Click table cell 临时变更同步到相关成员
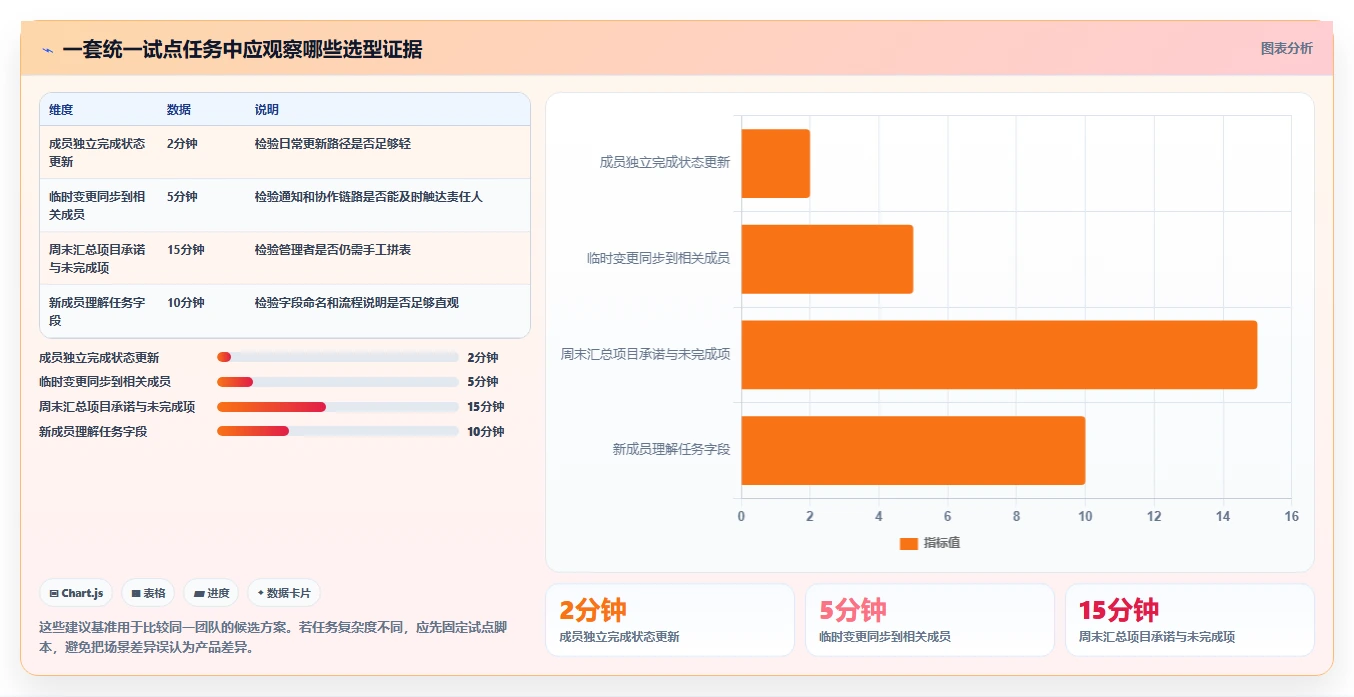The width and height of the screenshot is (1354, 697). pyautogui.click(x=97, y=205)
